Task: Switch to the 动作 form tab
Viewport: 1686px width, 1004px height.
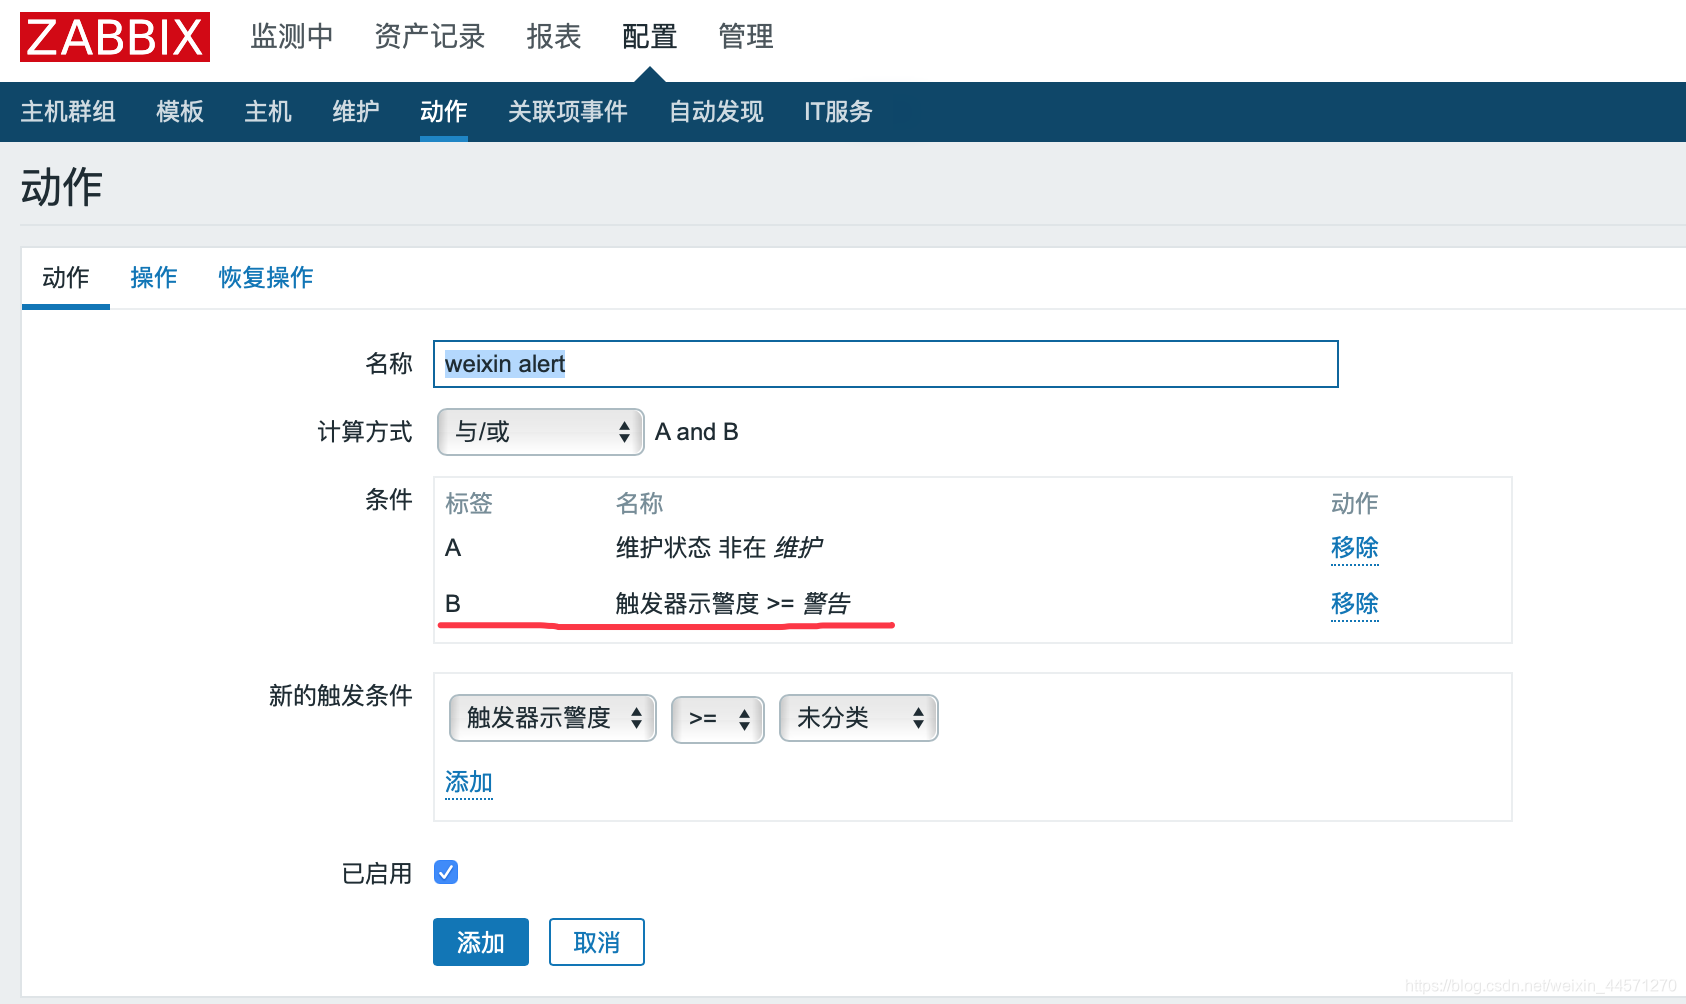Action: pyautogui.click(x=66, y=277)
